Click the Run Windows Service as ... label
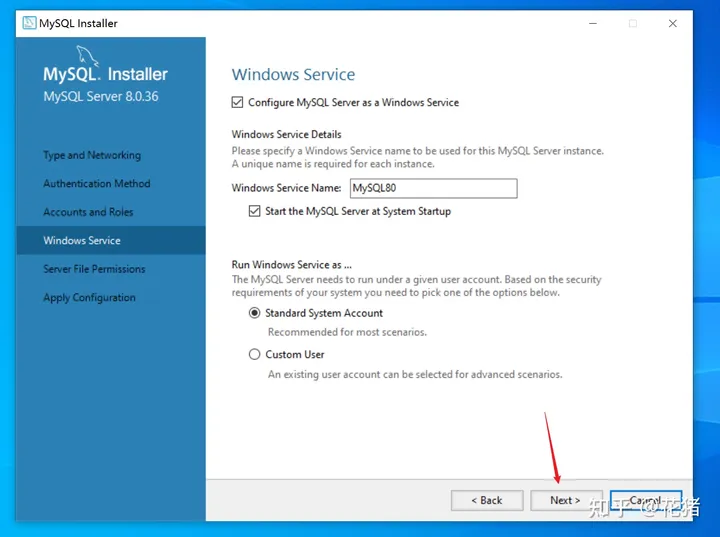720x537 pixels. (x=292, y=265)
